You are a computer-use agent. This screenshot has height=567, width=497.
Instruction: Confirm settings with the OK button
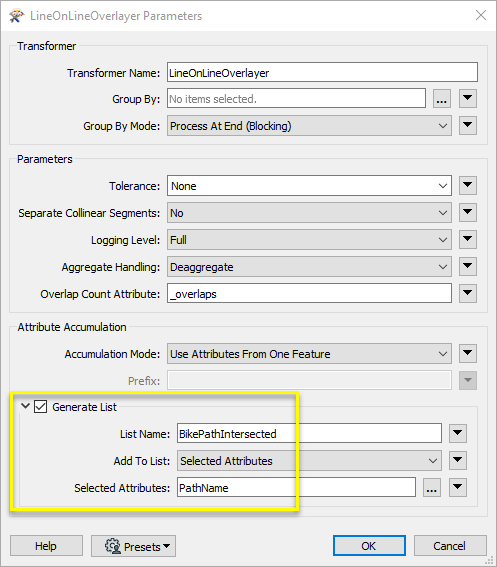click(369, 546)
